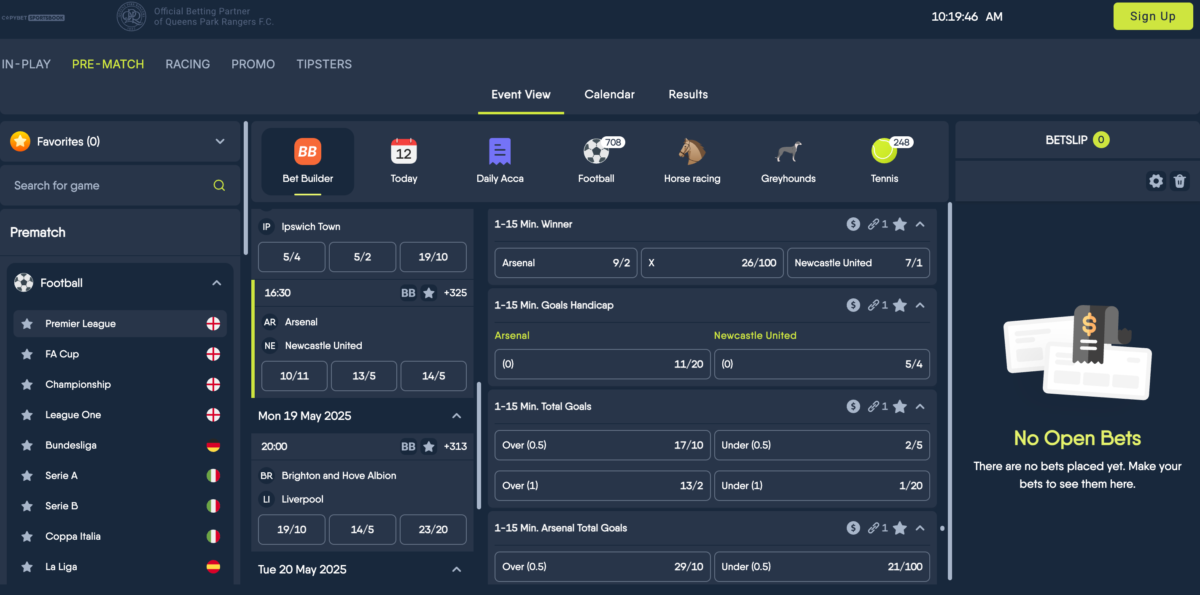
Task: Collapse the Tue 20 May 2025 group
Action: [457, 570]
